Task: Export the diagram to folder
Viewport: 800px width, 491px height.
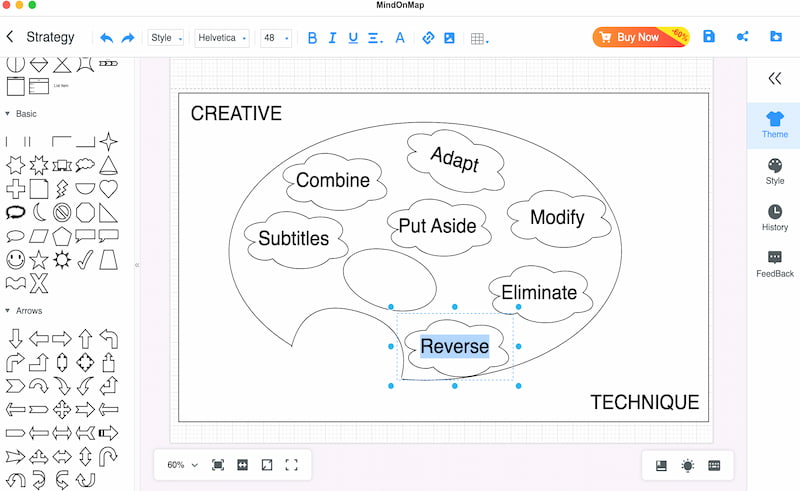Action: click(776, 36)
